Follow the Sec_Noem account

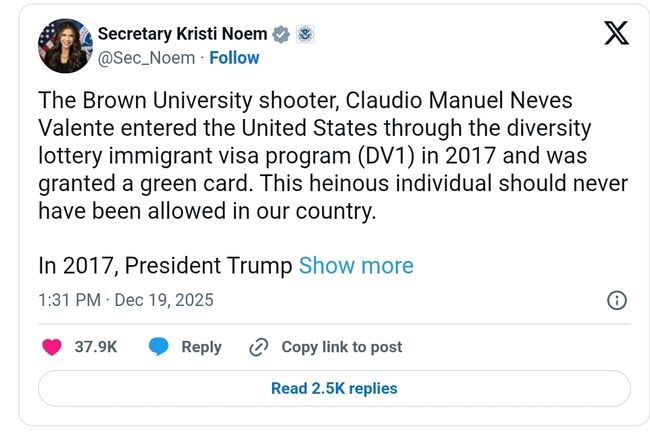coord(234,58)
